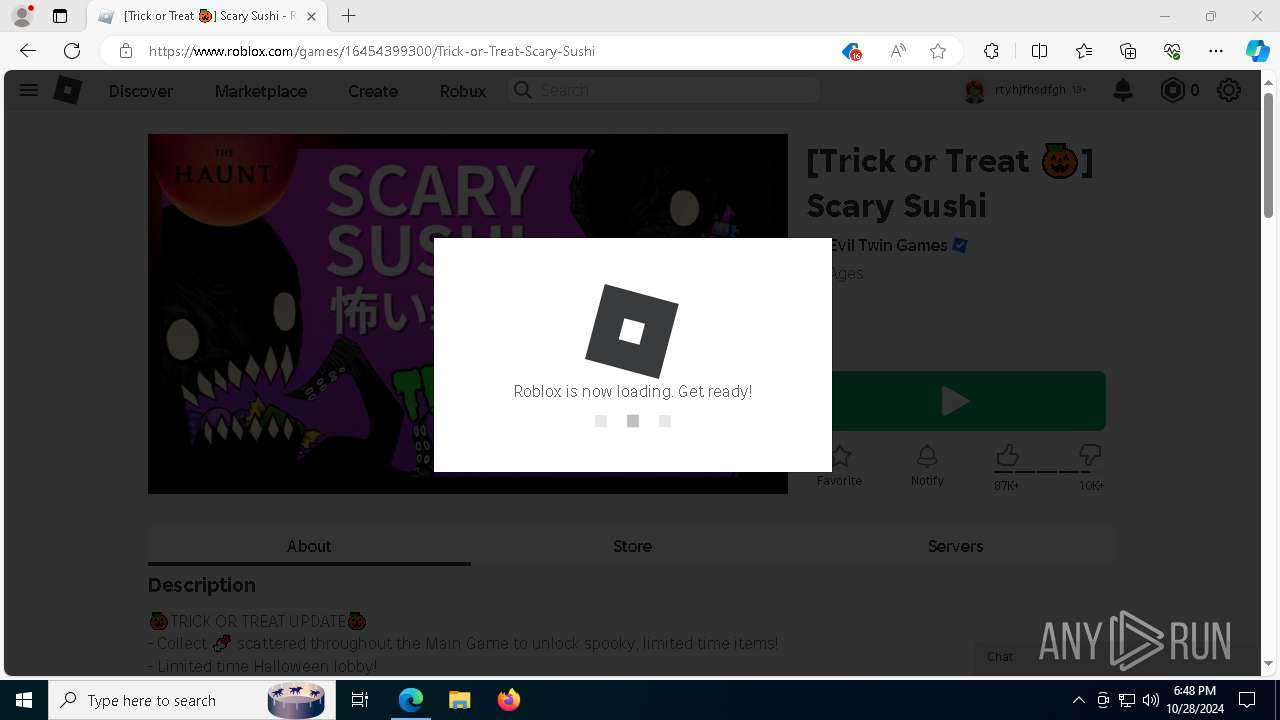Open the Edge profile icon
This screenshot has width=1280, height=720.
pos(22,16)
